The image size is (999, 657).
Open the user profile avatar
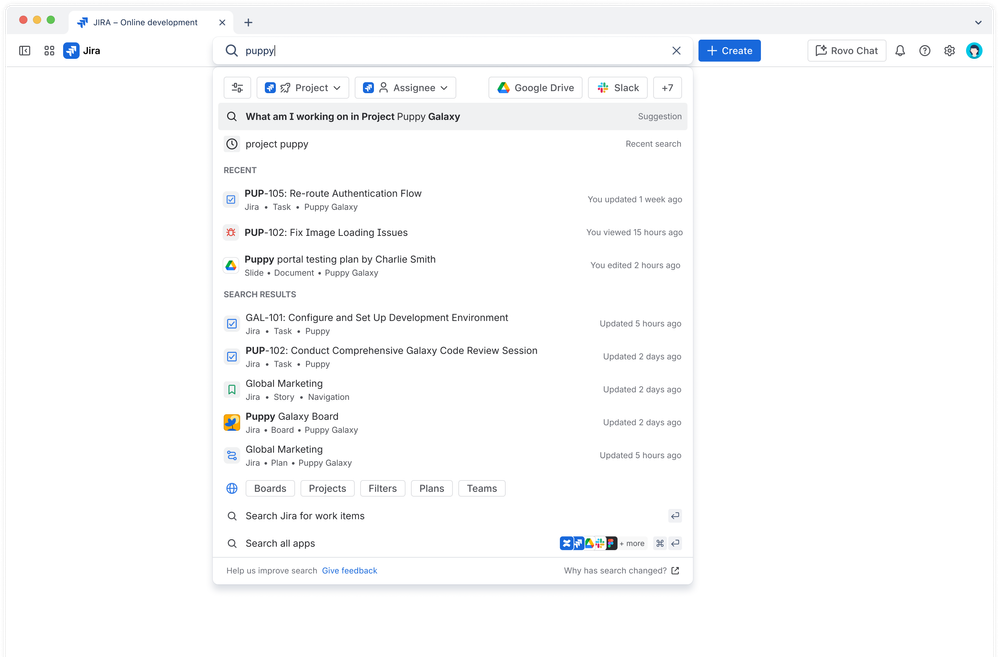coord(974,51)
